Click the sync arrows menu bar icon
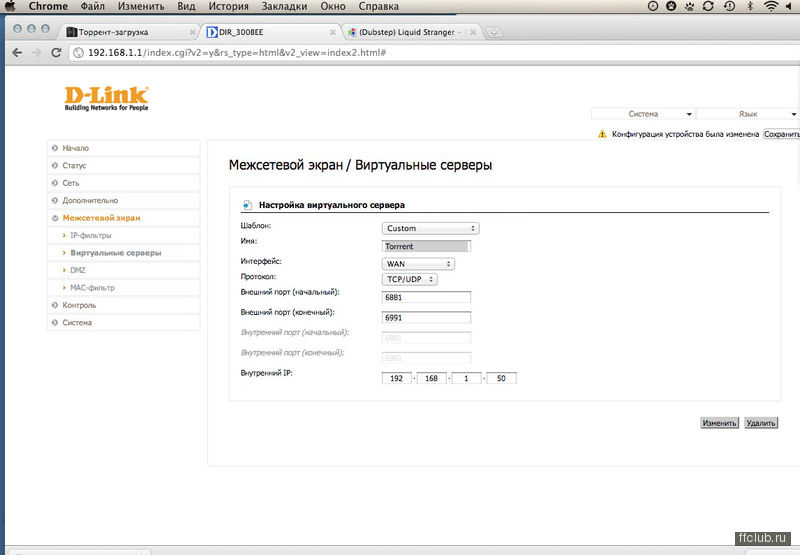 708,6
